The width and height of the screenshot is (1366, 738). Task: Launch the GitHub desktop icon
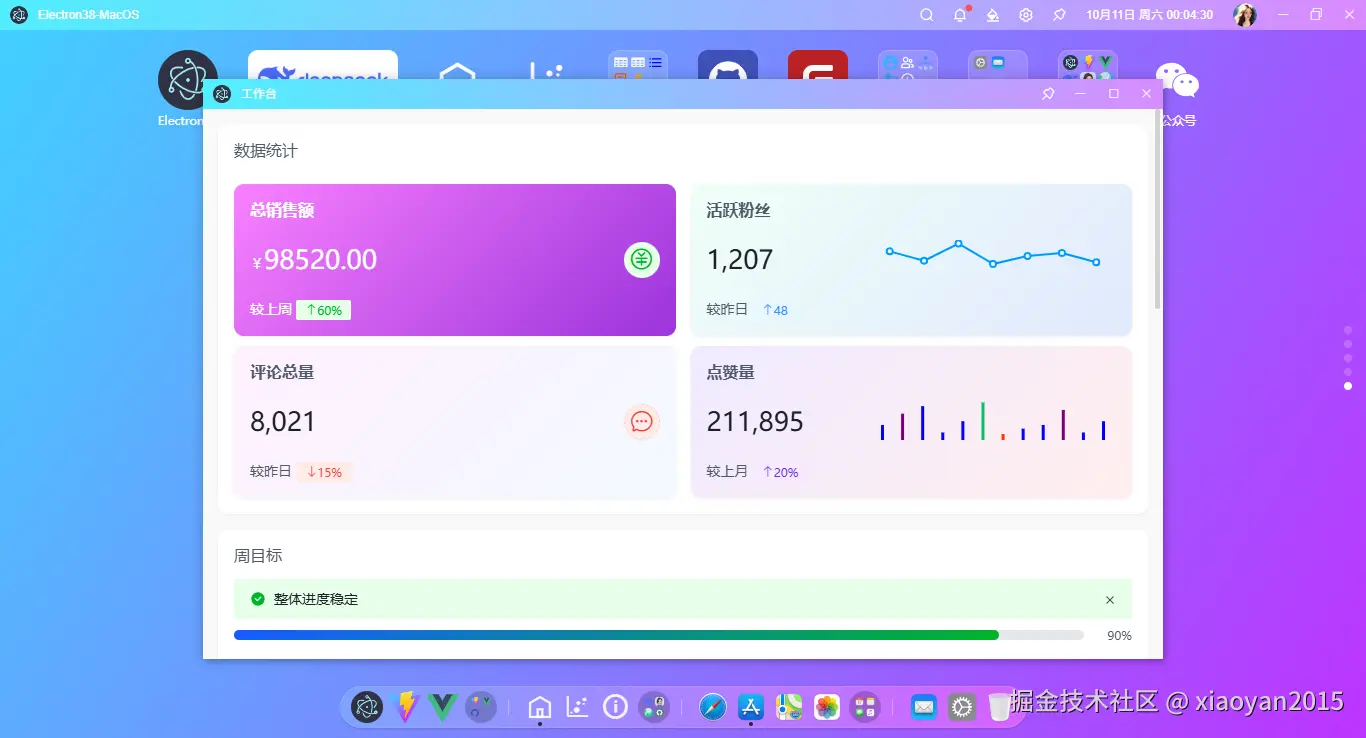[x=727, y=75]
